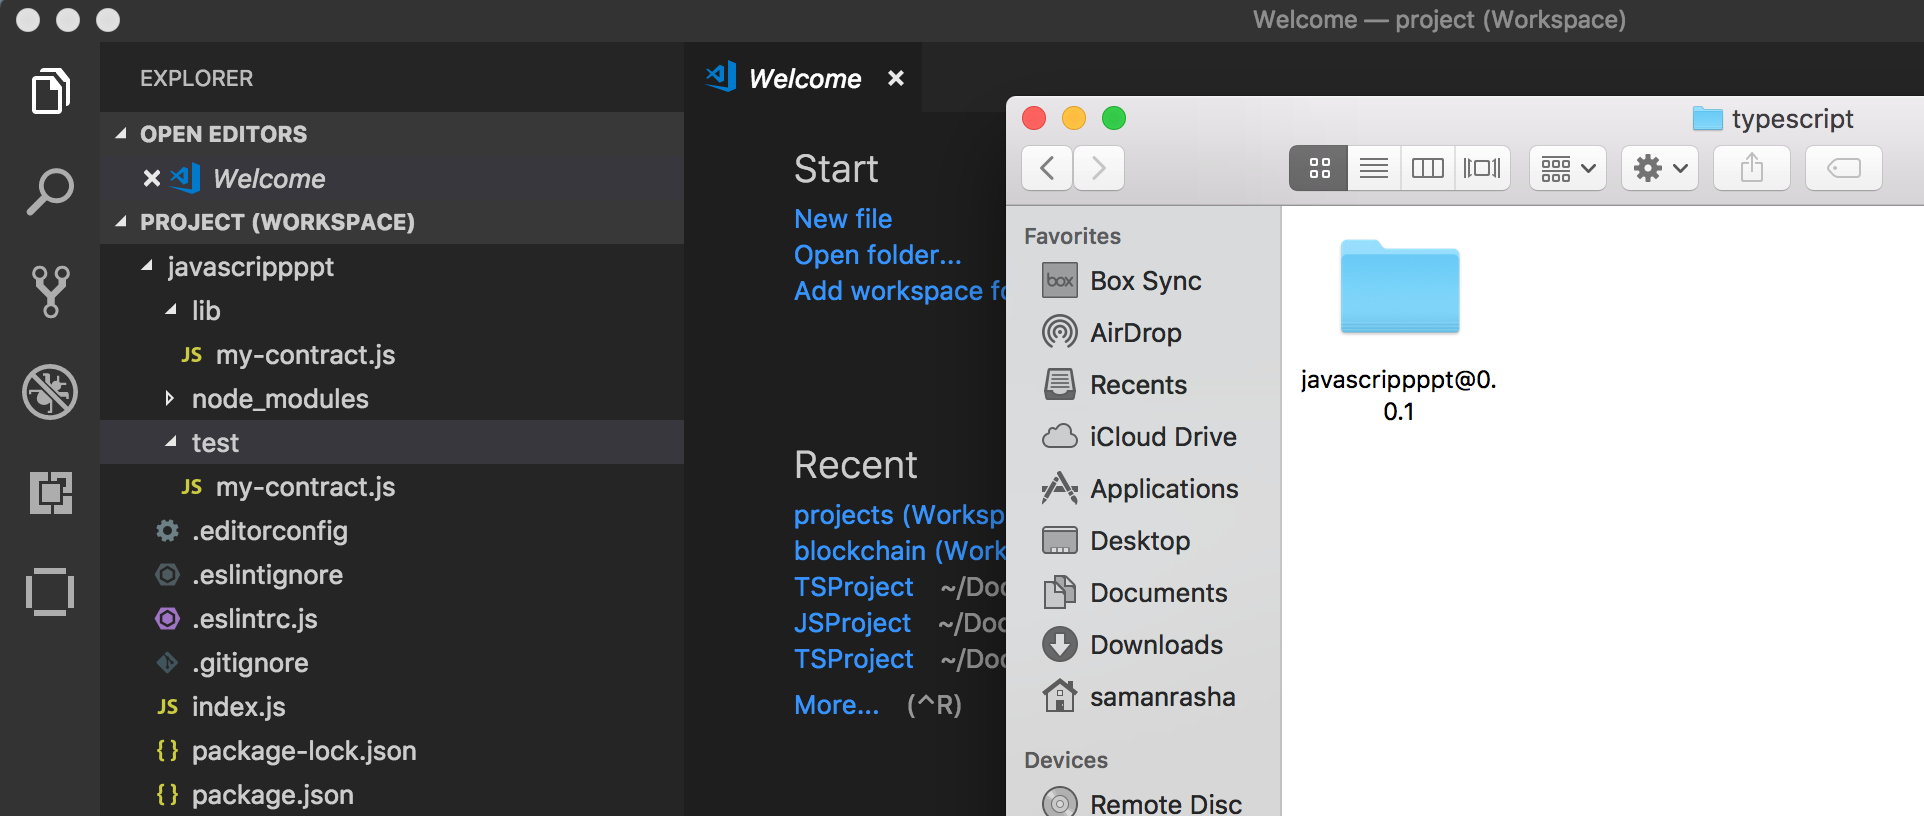This screenshot has width=1924, height=816.
Task: Click the Open folder... link
Action: [878, 254]
